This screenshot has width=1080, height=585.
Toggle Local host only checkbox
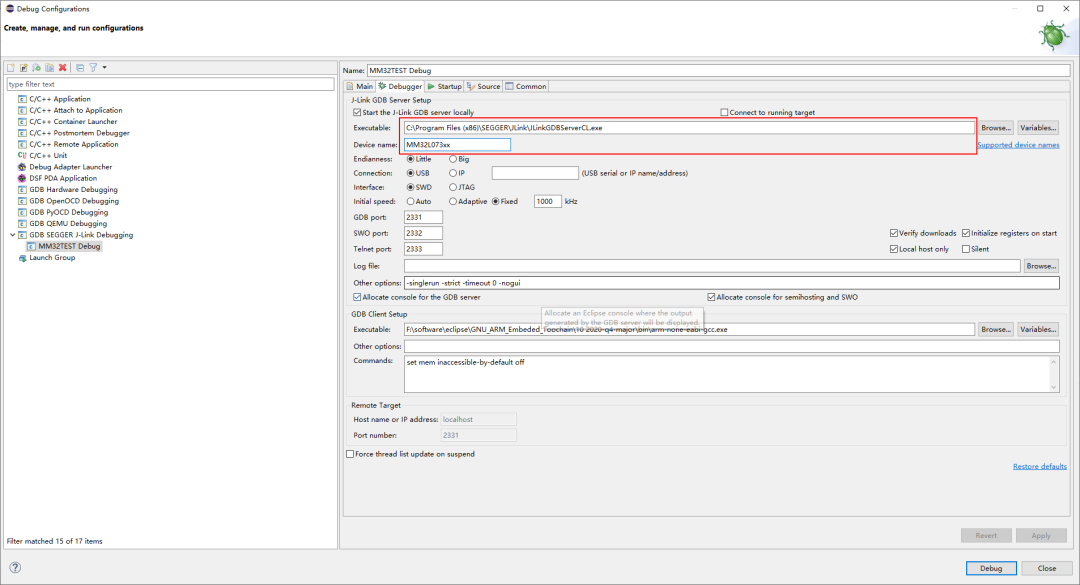(x=893, y=249)
